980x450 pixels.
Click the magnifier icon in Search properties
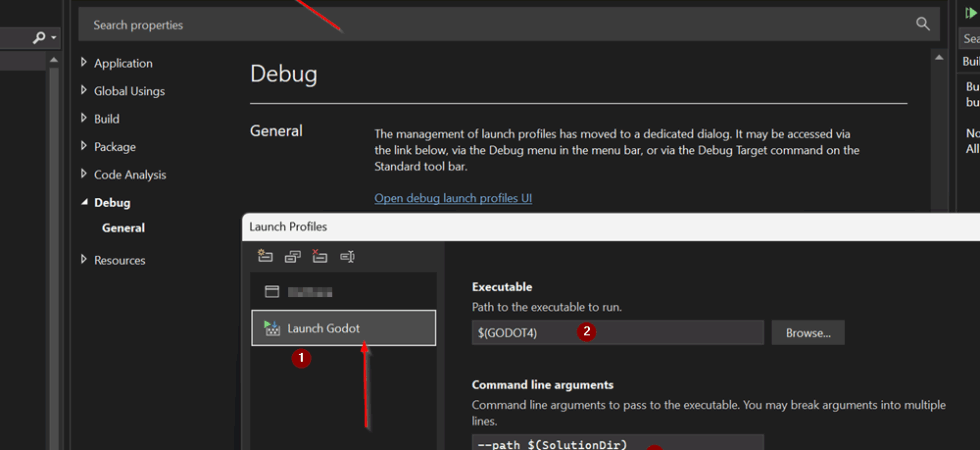tap(922, 24)
